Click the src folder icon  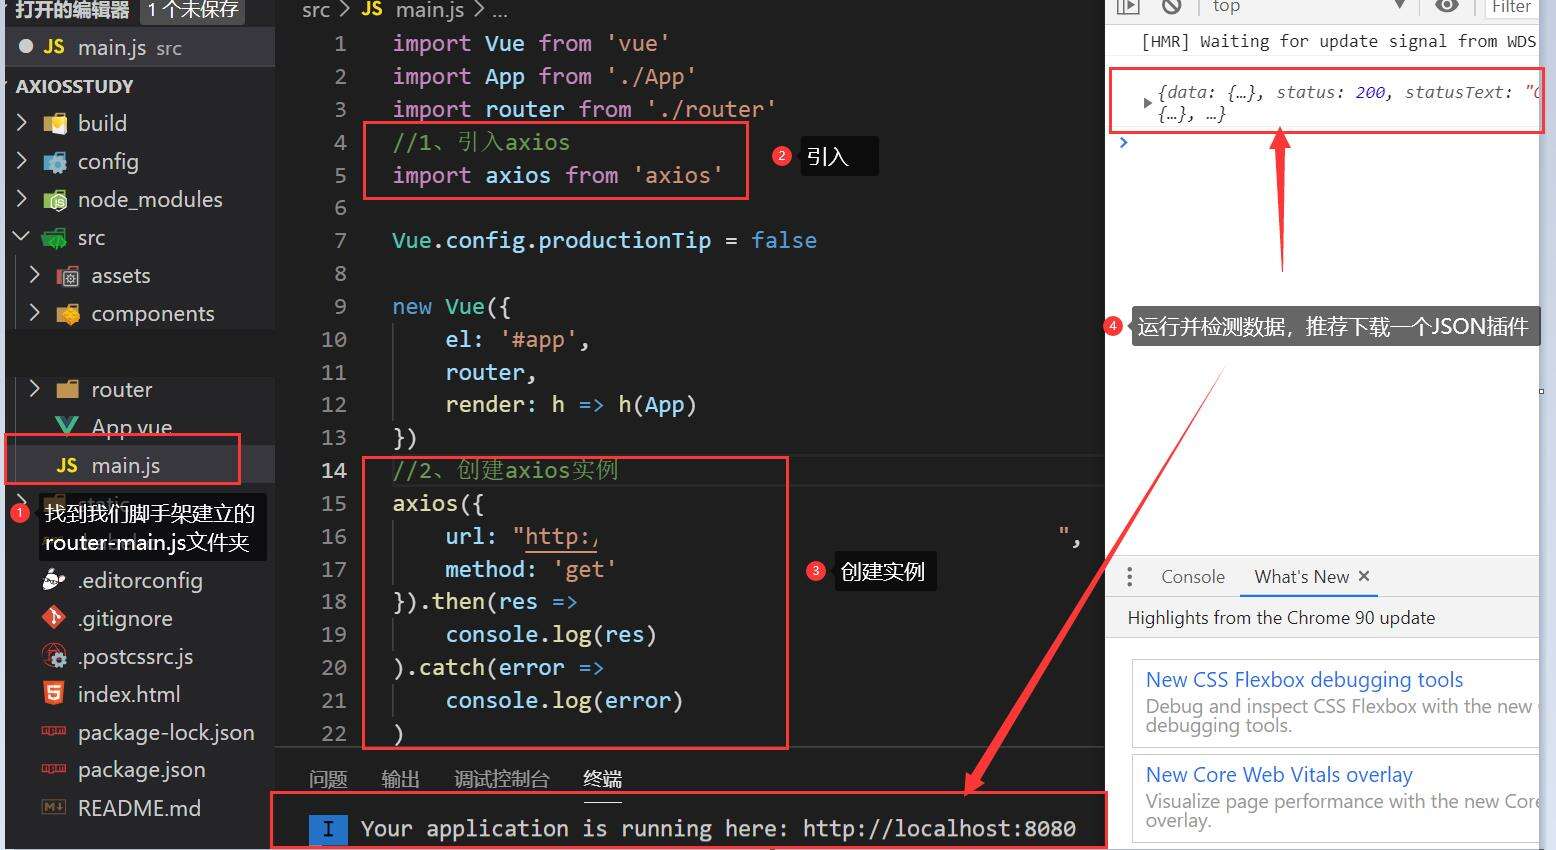pyautogui.click(x=54, y=238)
